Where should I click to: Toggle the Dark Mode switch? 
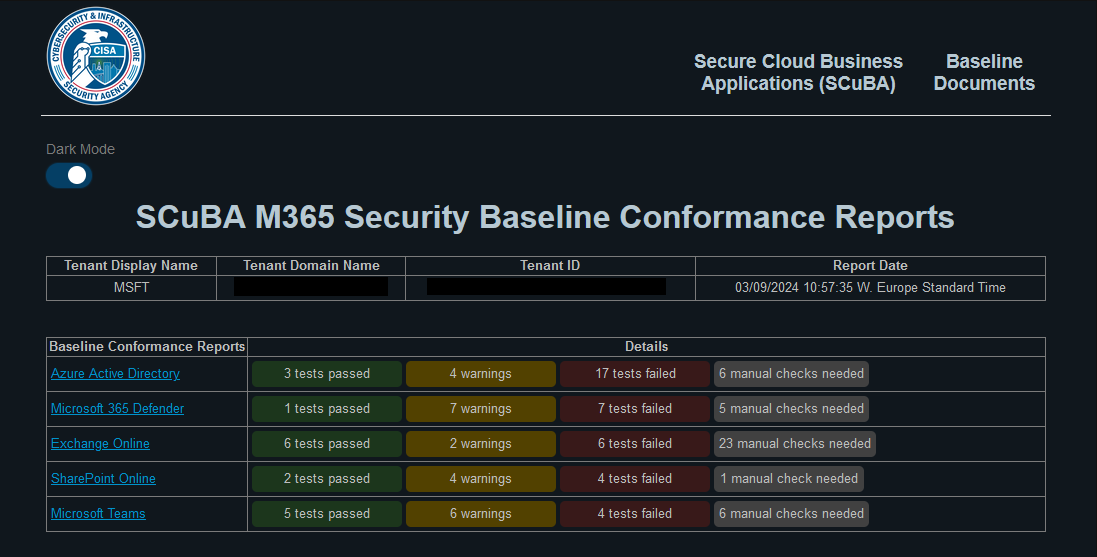69,175
